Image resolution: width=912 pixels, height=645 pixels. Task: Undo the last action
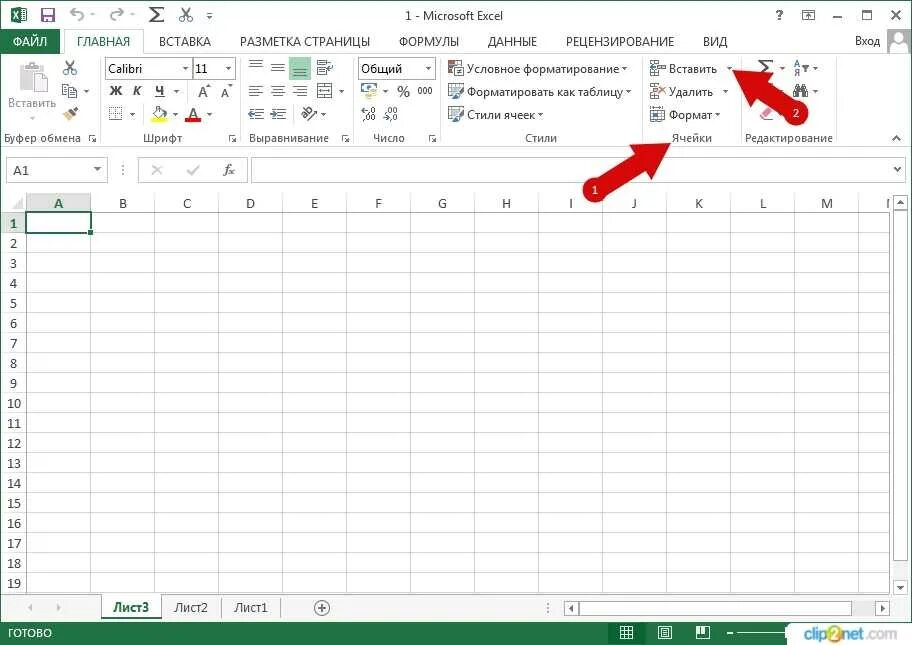[77, 15]
